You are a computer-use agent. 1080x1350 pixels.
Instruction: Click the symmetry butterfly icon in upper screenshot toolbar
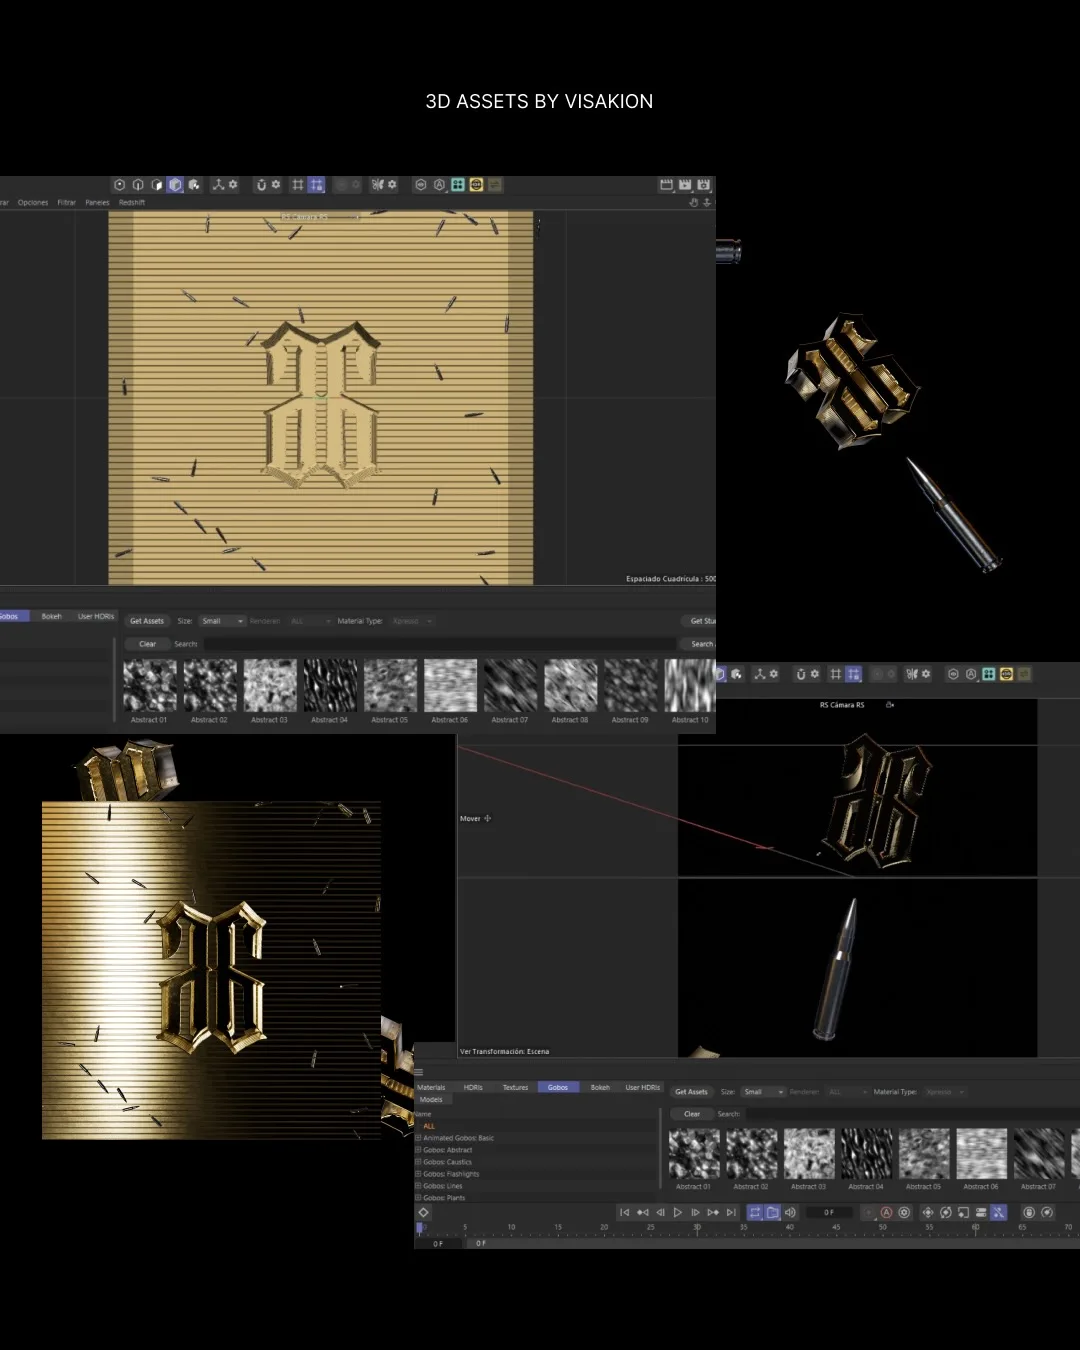[x=377, y=185]
